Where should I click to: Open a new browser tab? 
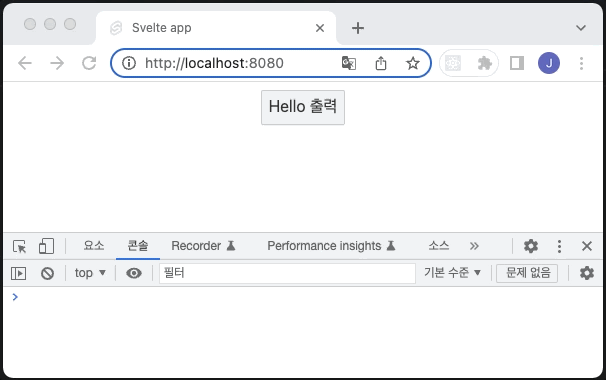[358, 28]
